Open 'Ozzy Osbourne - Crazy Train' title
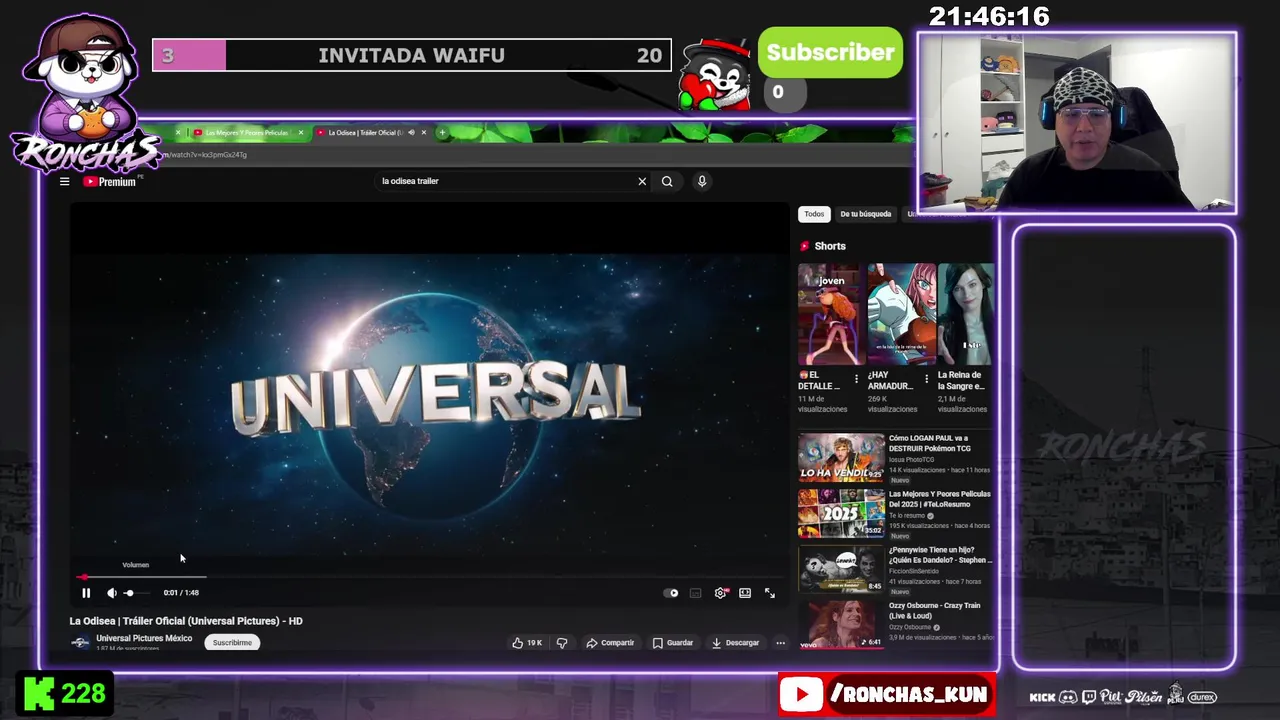Image resolution: width=1280 pixels, height=720 pixels. point(935,610)
